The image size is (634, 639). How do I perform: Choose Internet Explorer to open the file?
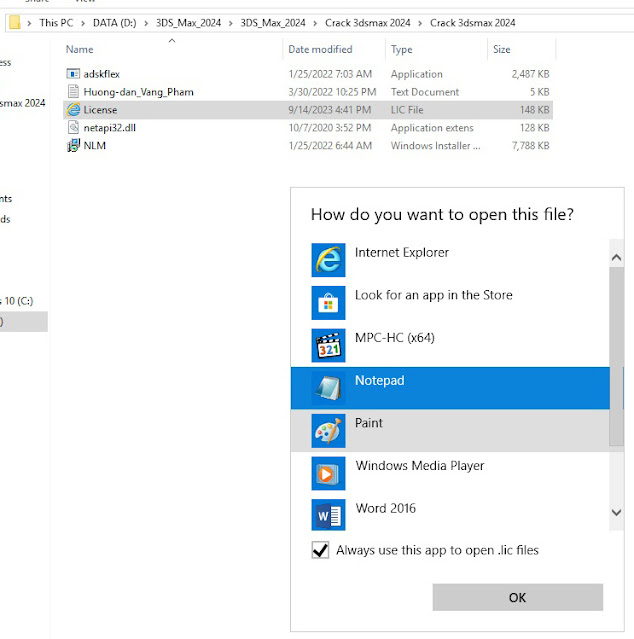coord(450,260)
